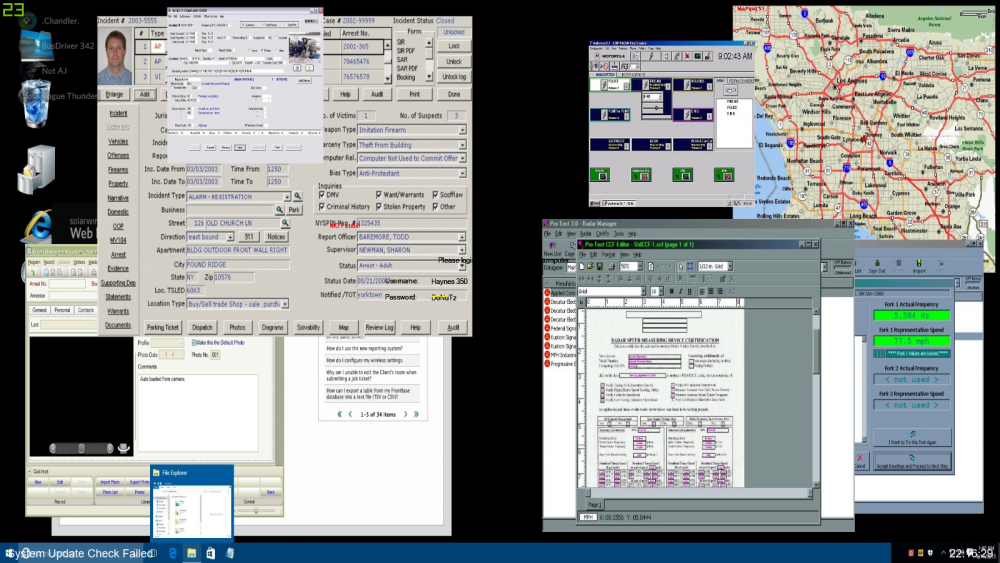1000x563 pixels.
Task: Click align left icon in CCF Editor
Action: pyautogui.click(x=702, y=291)
